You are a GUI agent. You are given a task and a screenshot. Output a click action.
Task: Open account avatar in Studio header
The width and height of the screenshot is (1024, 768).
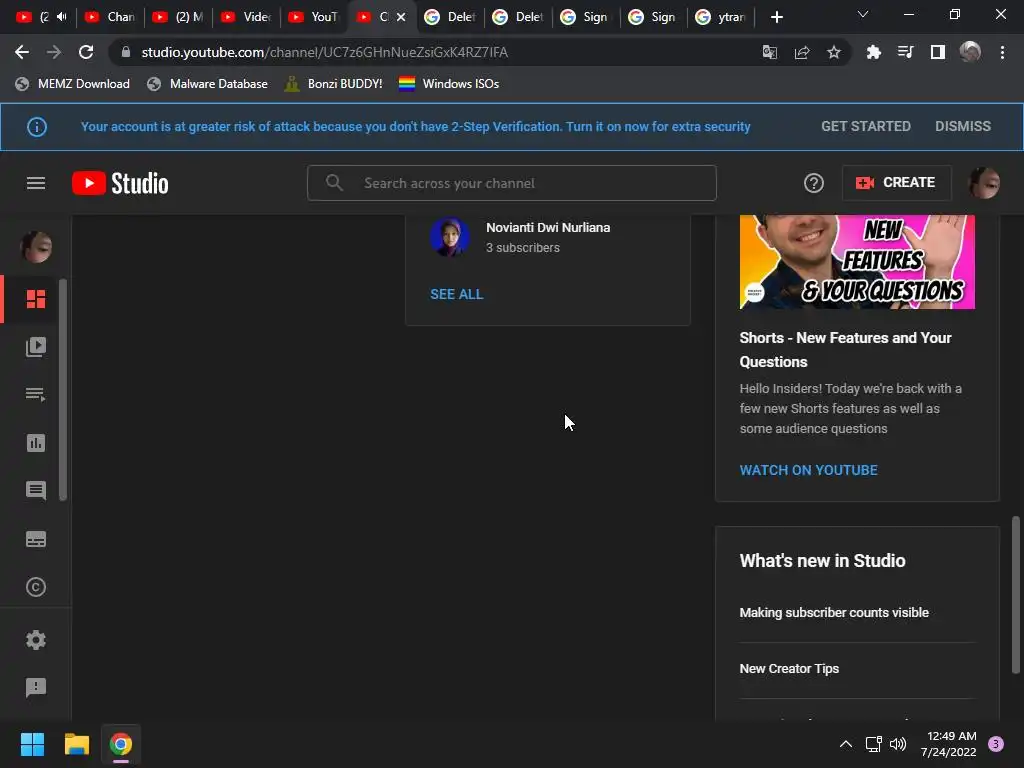pyautogui.click(x=984, y=183)
